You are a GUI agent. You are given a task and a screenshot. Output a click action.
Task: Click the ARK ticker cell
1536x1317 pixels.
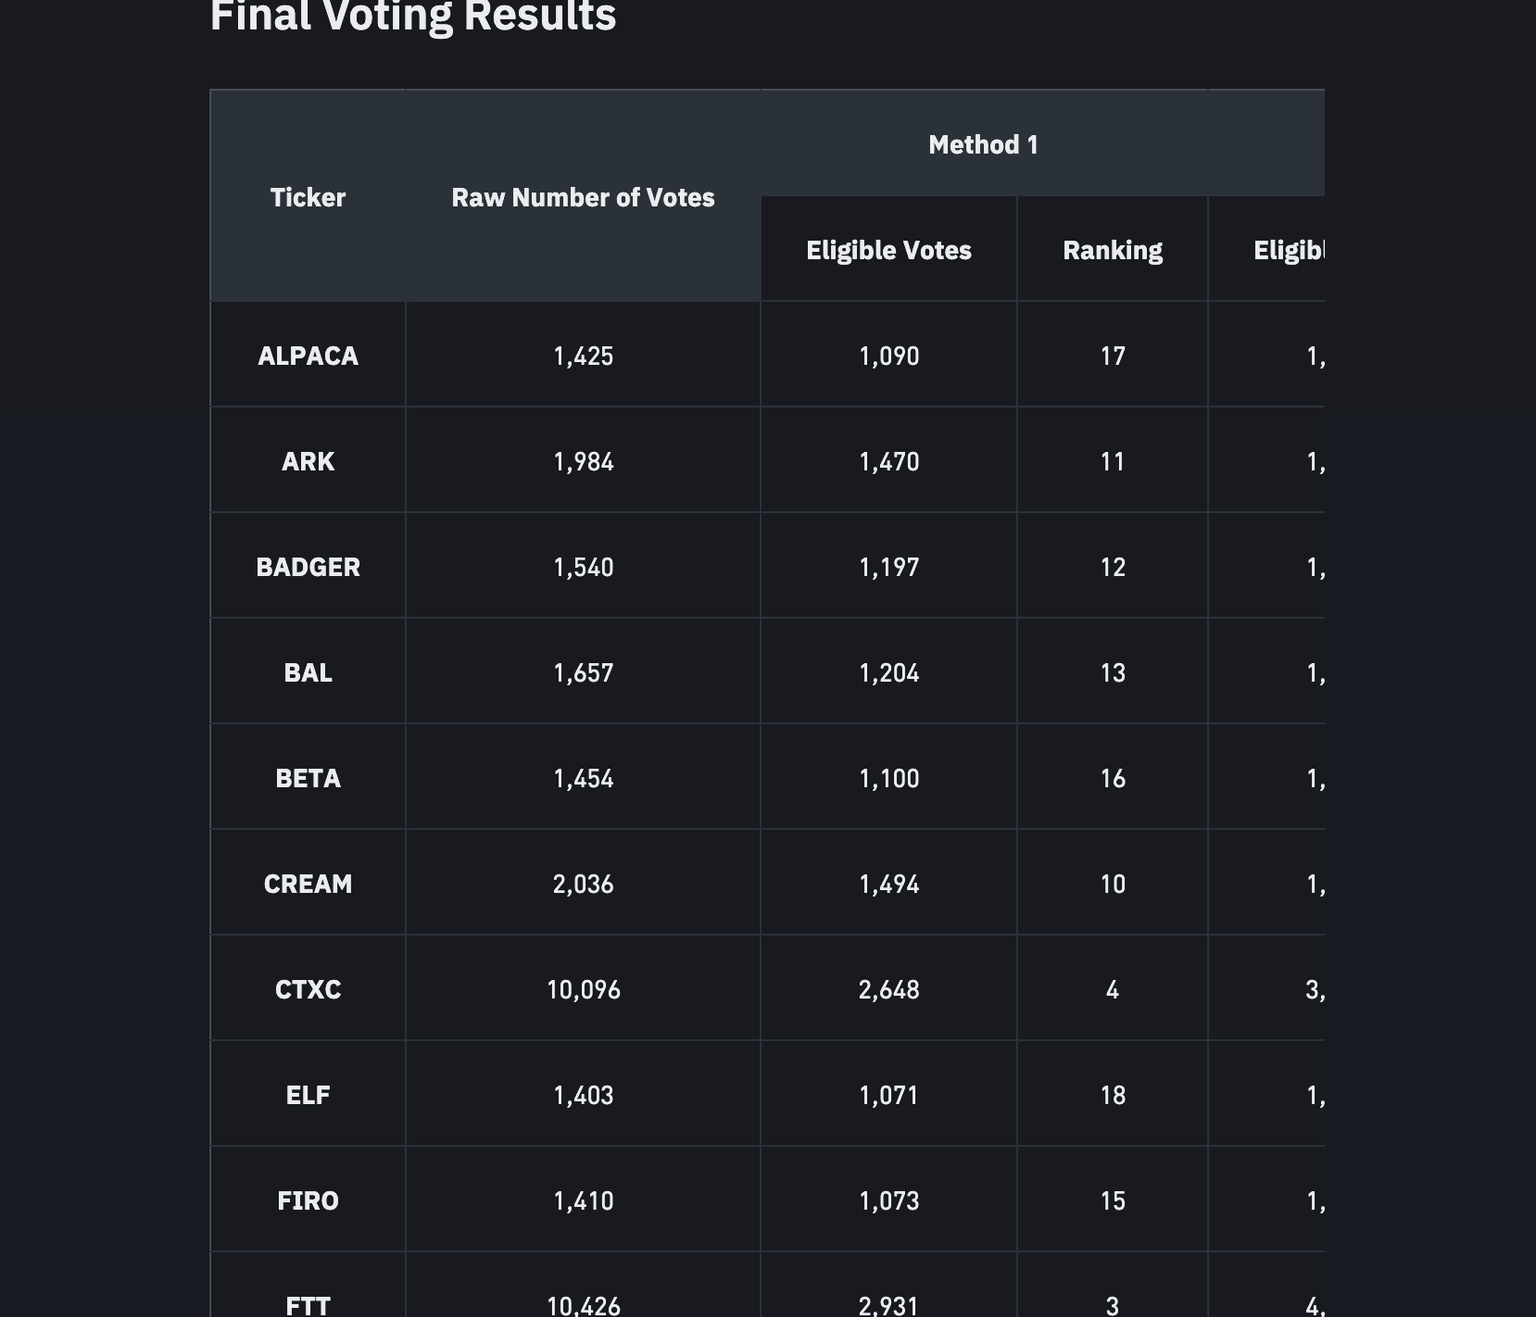pos(308,461)
